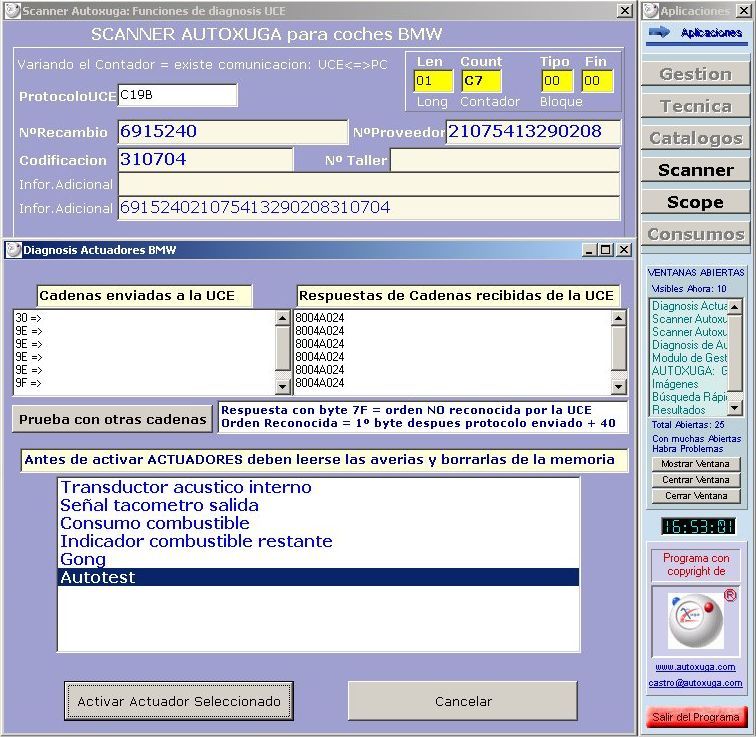Select 'Búsqueda Rápi' in open windows list
The width and height of the screenshot is (756, 737).
point(689,397)
